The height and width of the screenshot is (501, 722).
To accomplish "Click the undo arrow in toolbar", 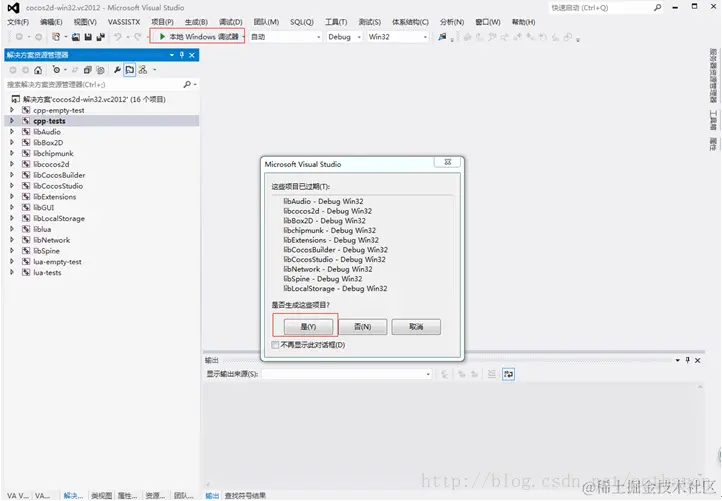I will (117, 37).
